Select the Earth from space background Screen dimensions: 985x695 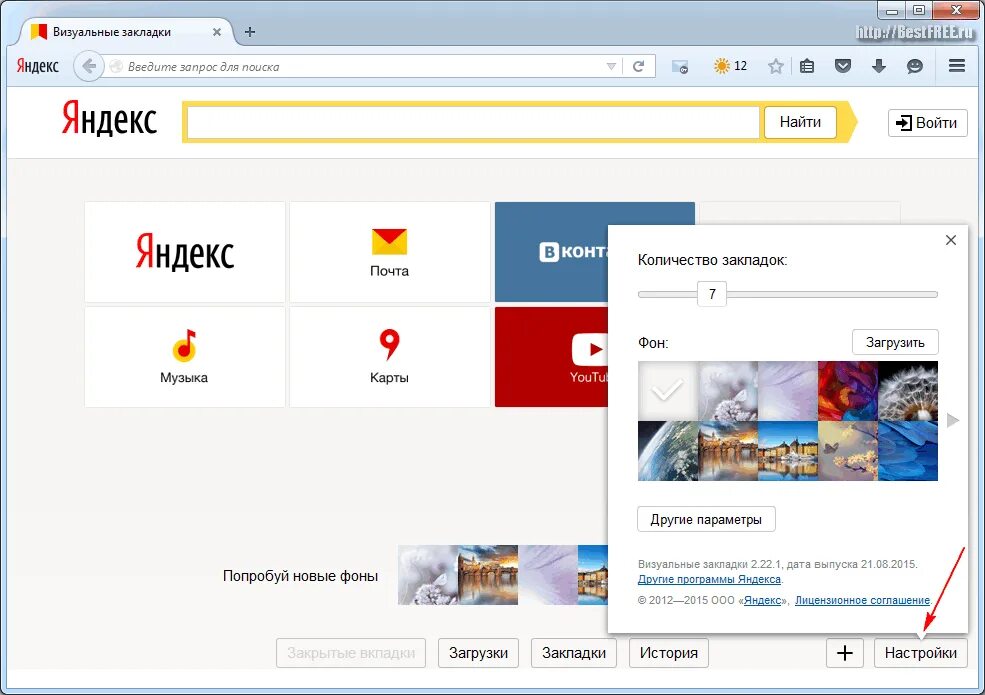(x=668, y=451)
